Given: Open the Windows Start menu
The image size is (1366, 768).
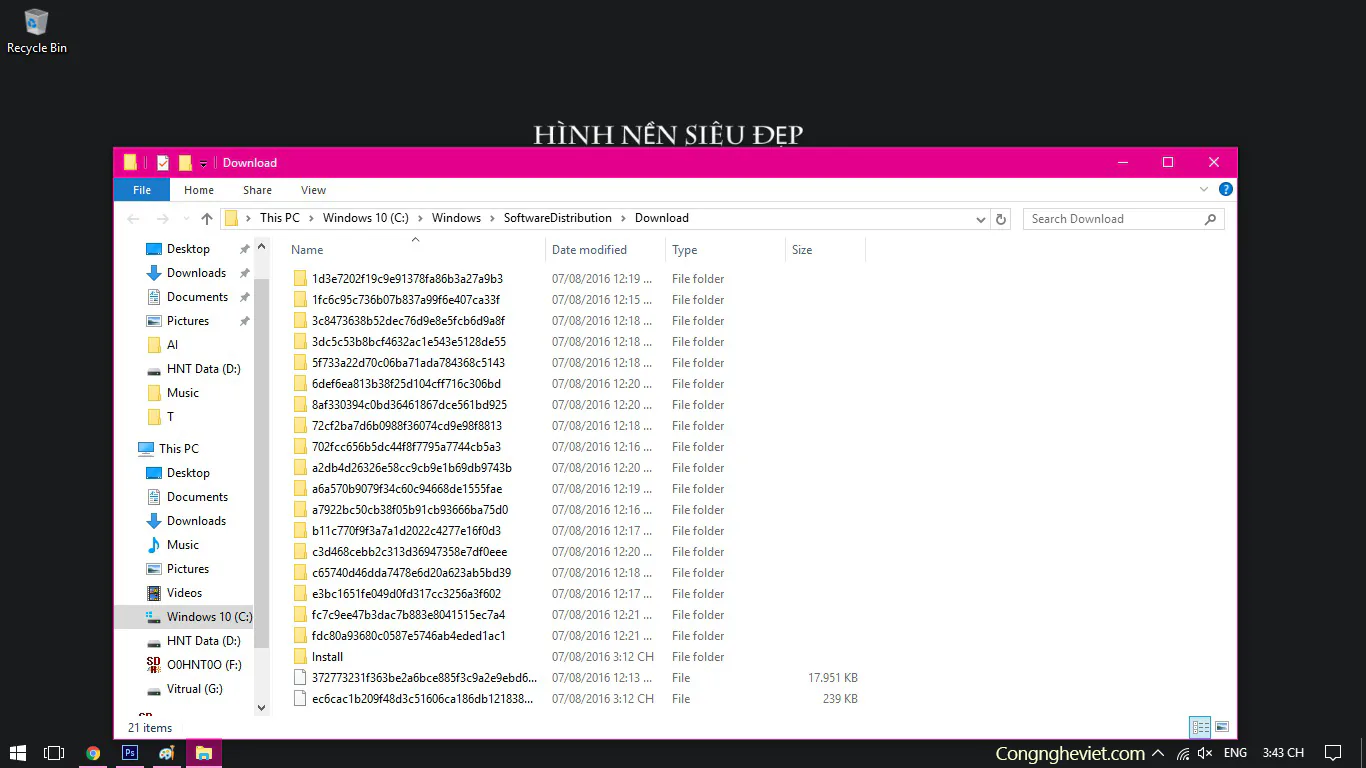Looking at the screenshot, I should (x=18, y=753).
